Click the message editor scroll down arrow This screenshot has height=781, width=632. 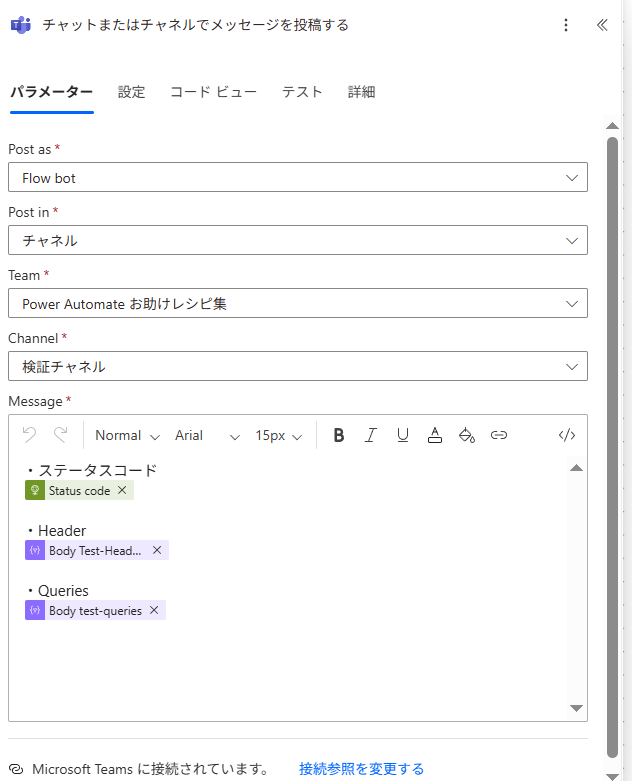[576, 708]
